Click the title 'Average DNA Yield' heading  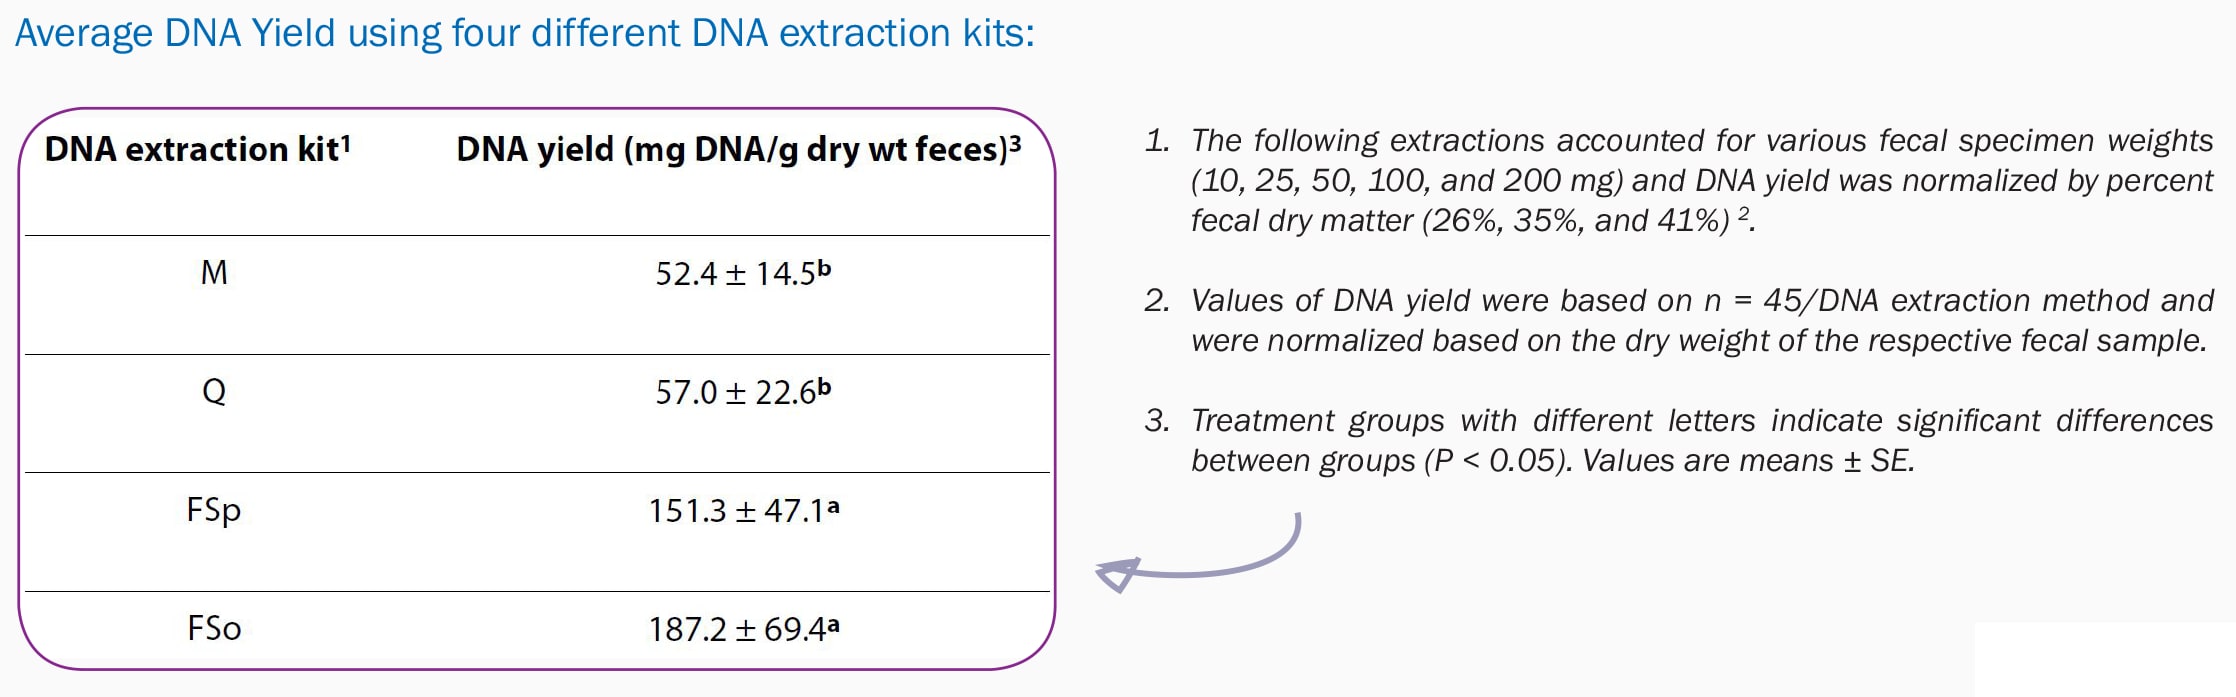524,34
